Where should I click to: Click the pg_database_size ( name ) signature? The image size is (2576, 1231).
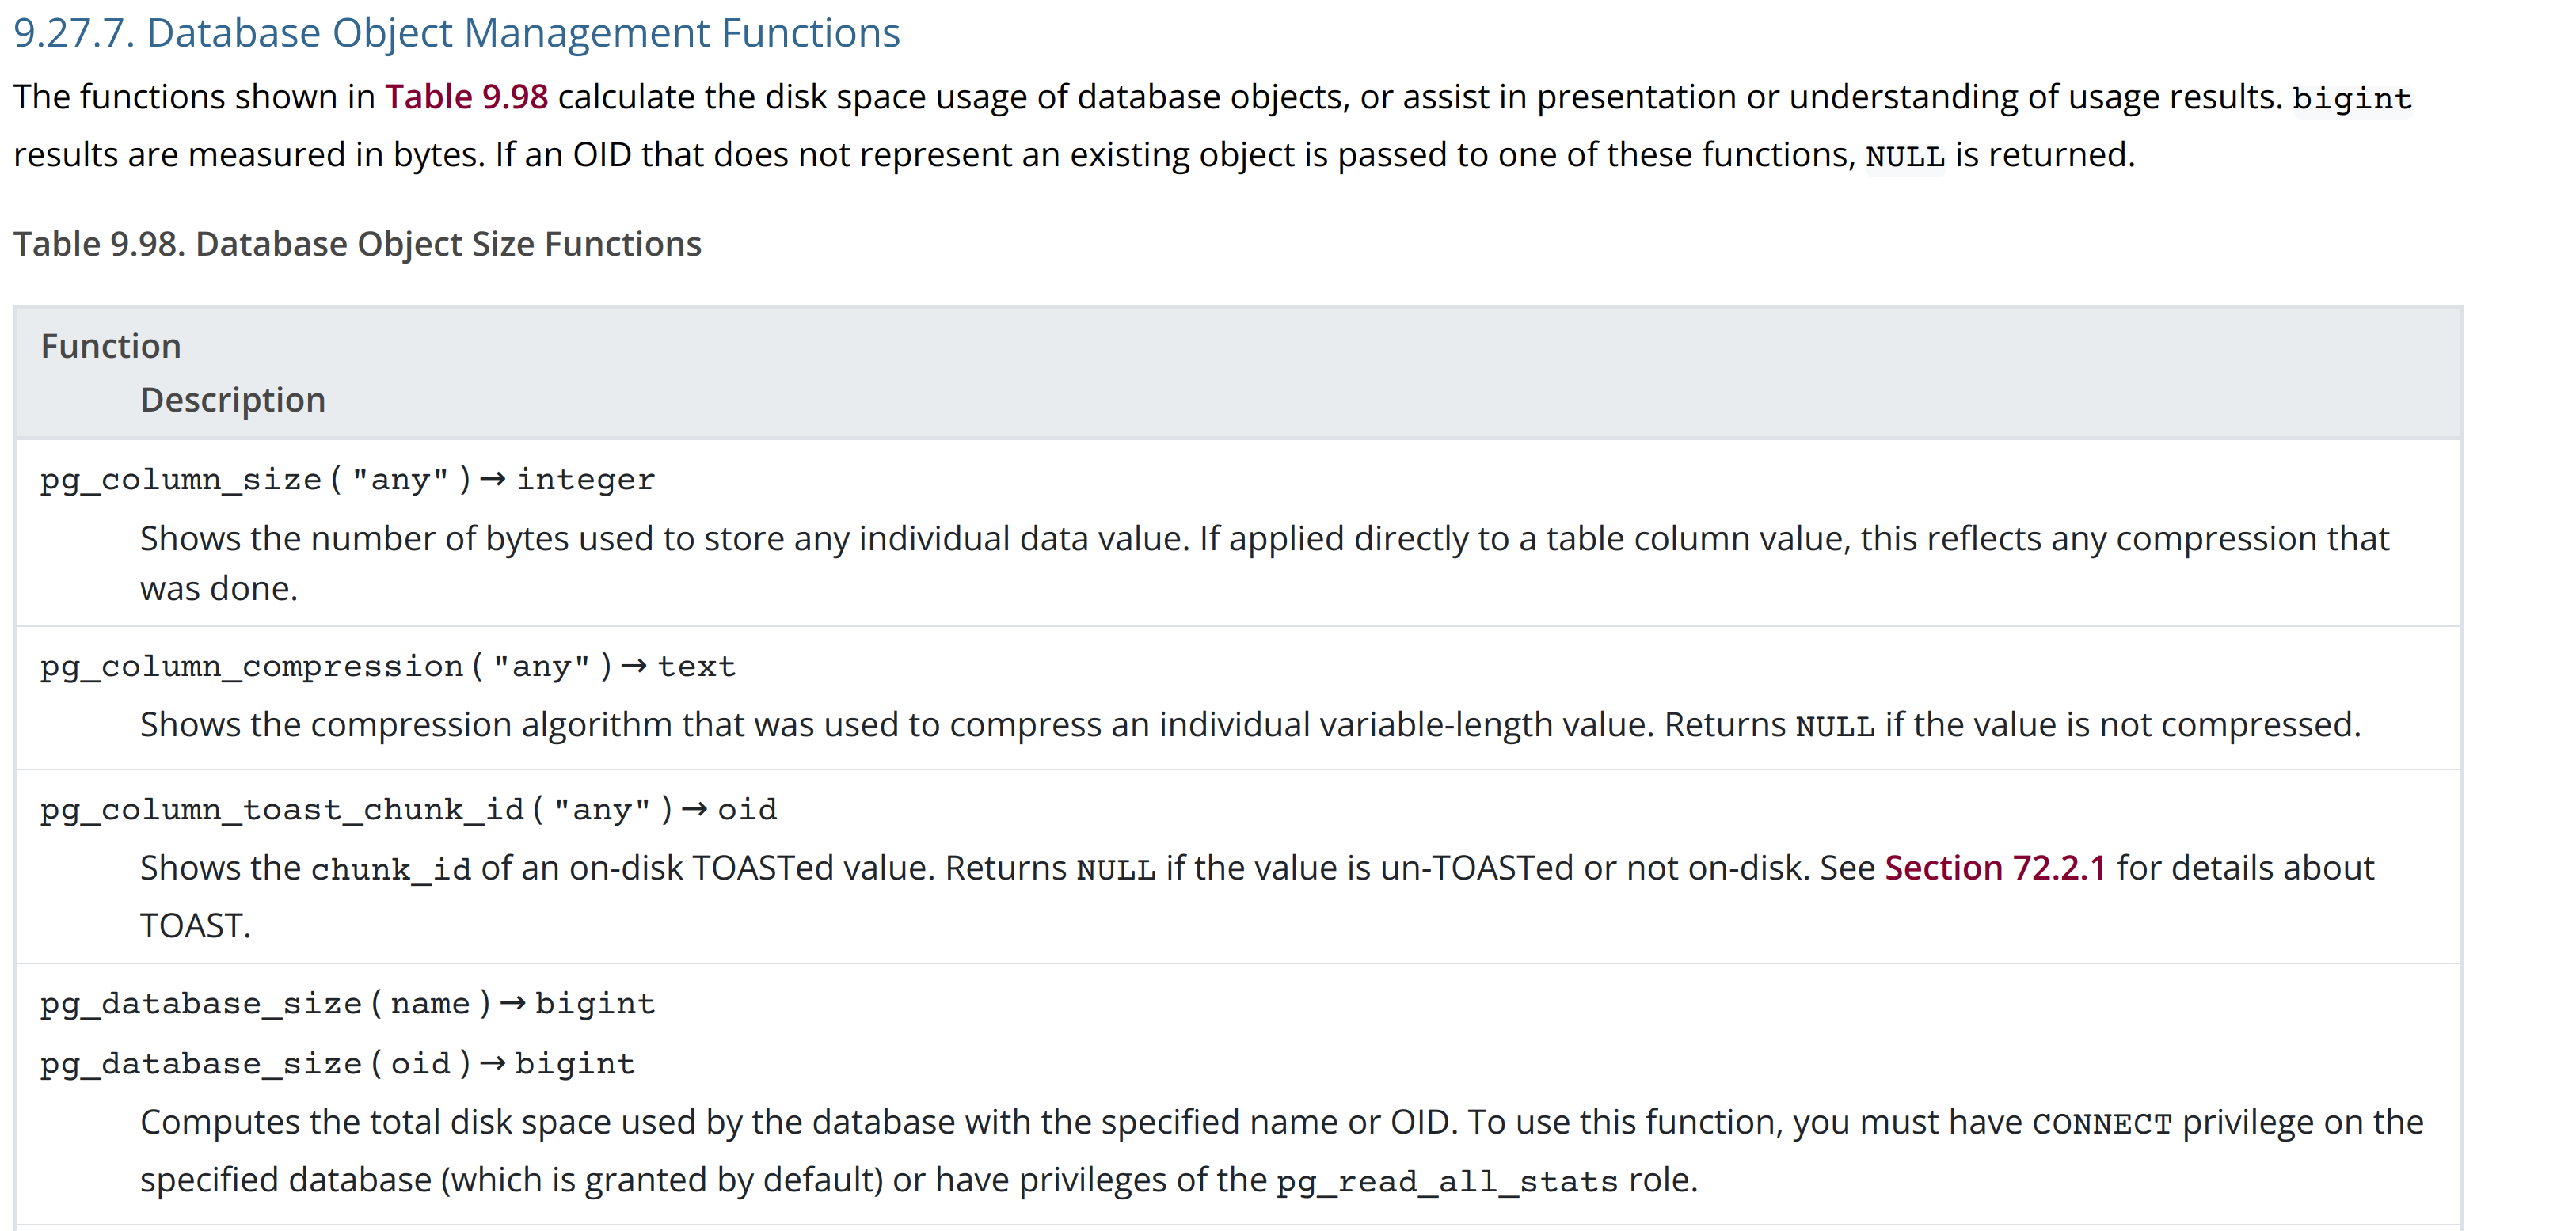click(265, 1004)
